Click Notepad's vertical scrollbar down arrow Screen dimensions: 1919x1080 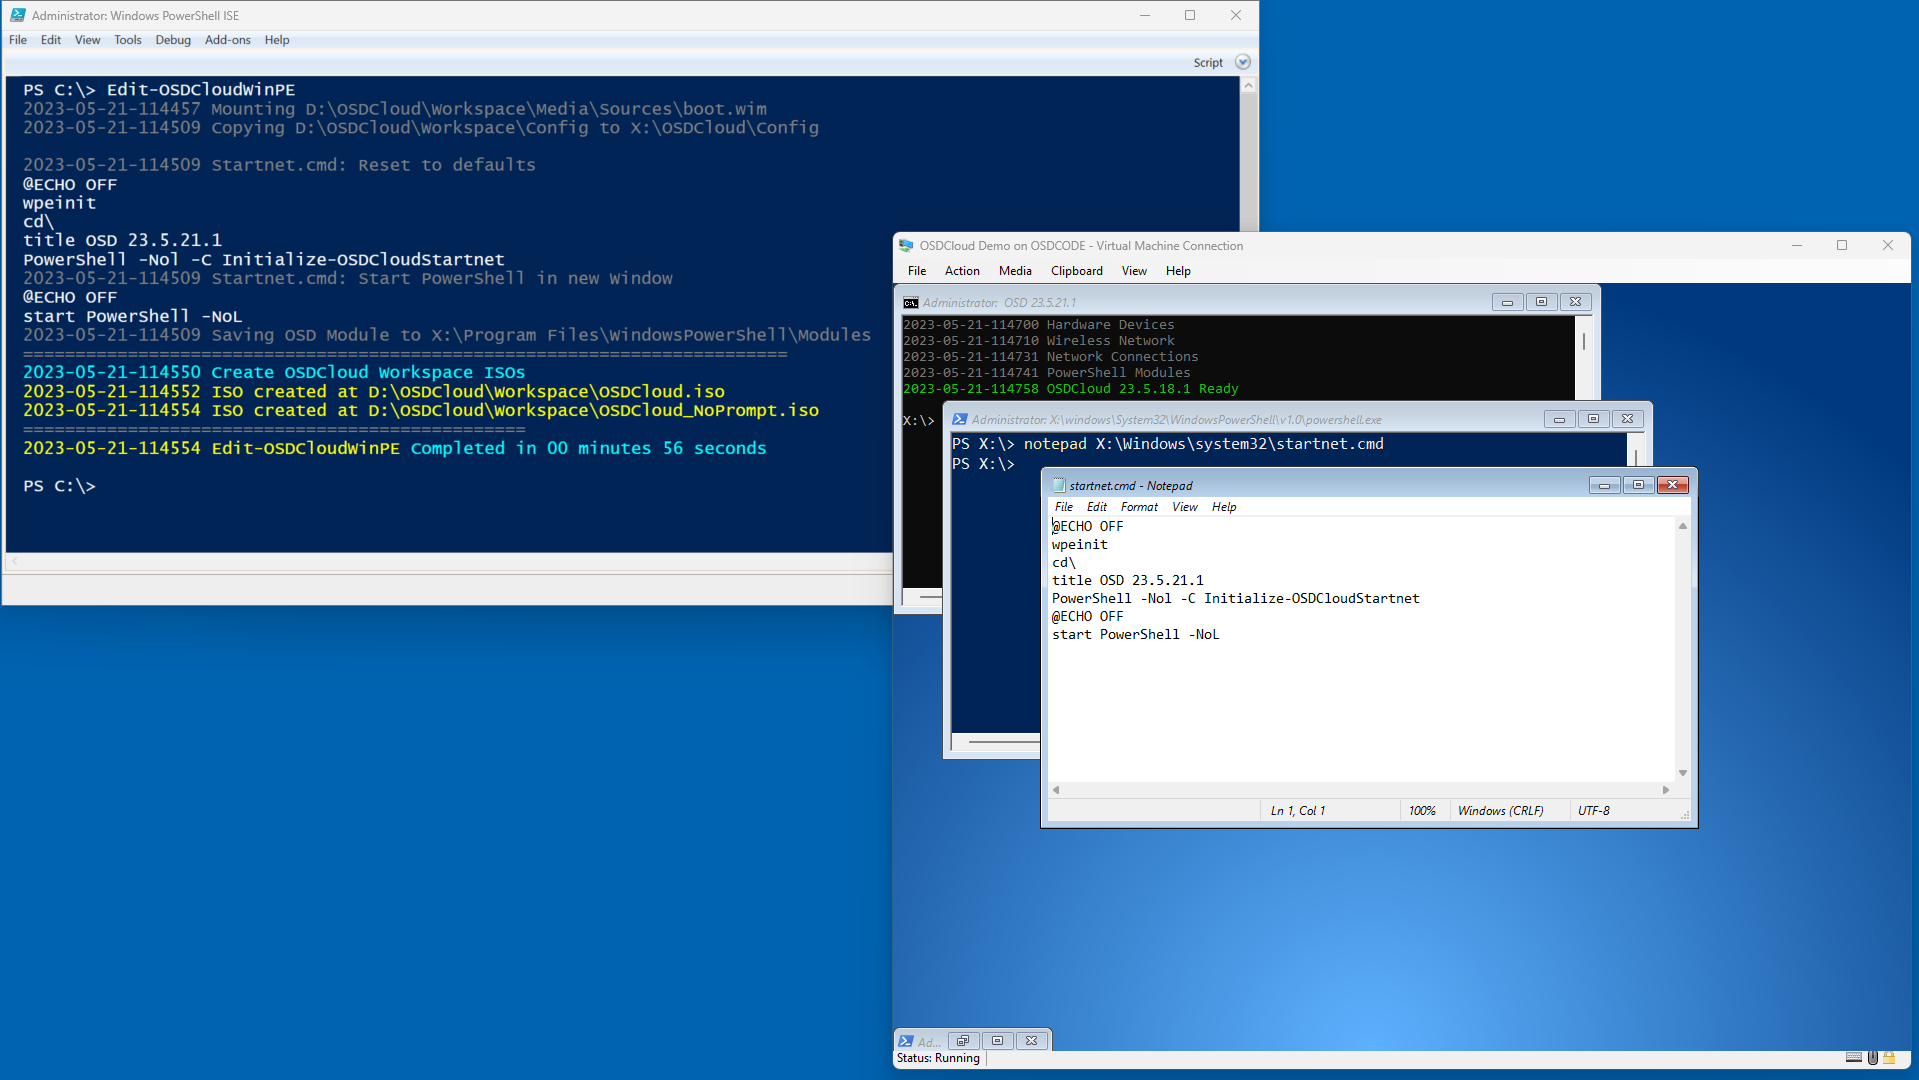(1683, 773)
